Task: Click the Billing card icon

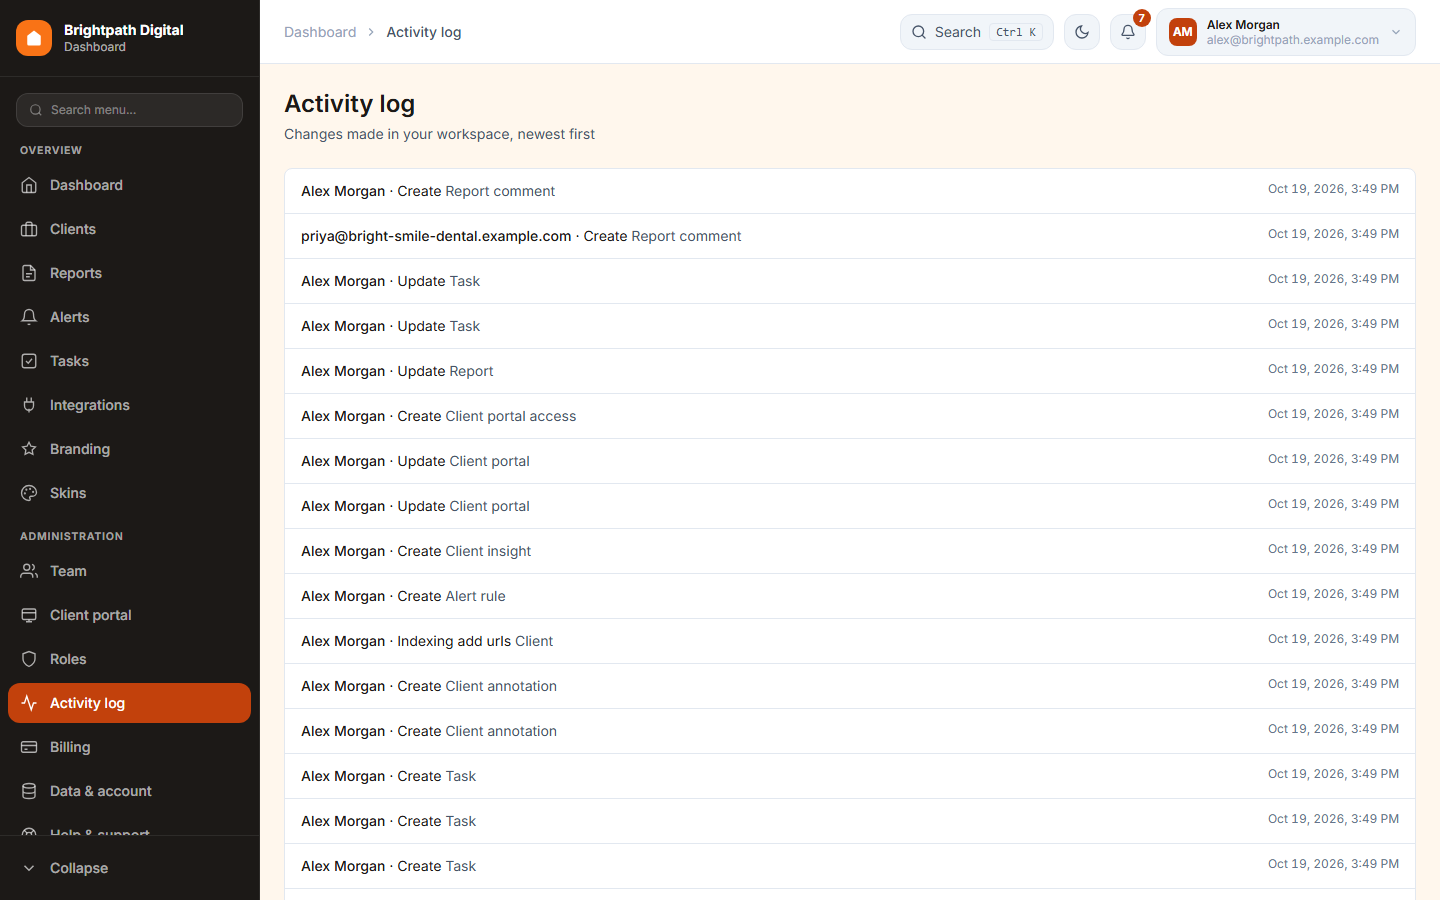Action: pyautogui.click(x=29, y=747)
